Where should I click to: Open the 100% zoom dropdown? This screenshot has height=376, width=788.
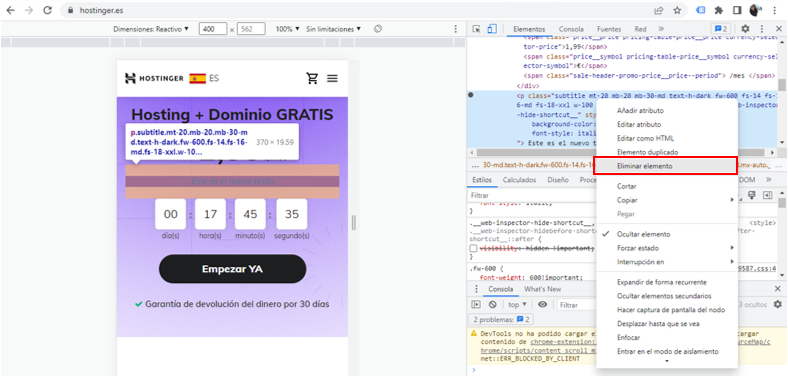click(x=287, y=29)
